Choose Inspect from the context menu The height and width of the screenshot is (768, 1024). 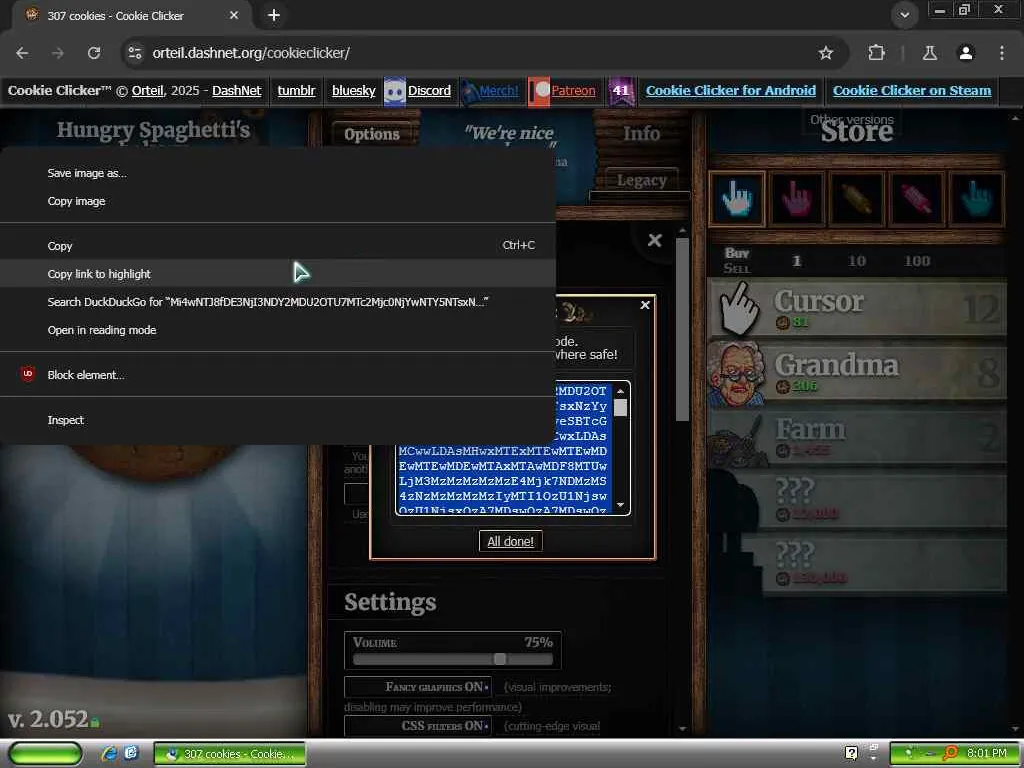click(278, 420)
